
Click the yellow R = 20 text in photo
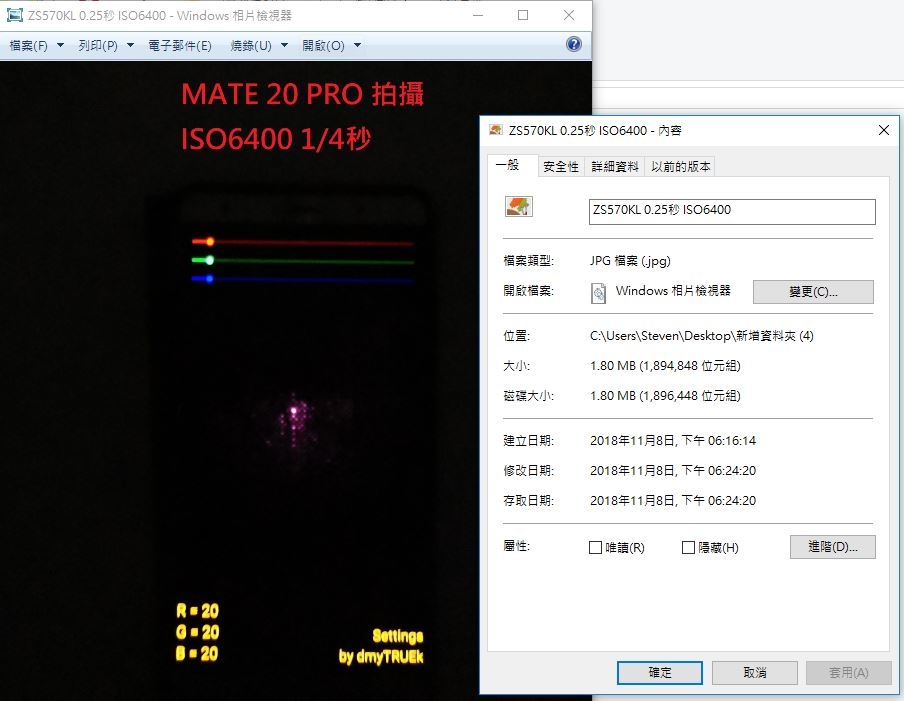tap(197, 611)
